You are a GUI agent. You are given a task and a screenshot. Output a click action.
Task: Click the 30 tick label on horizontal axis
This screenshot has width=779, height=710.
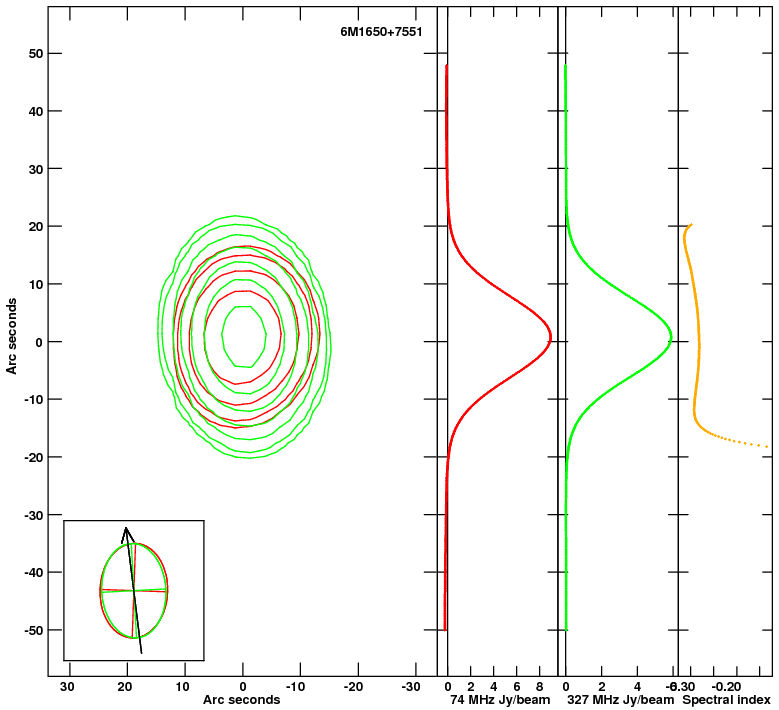click(67, 687)
